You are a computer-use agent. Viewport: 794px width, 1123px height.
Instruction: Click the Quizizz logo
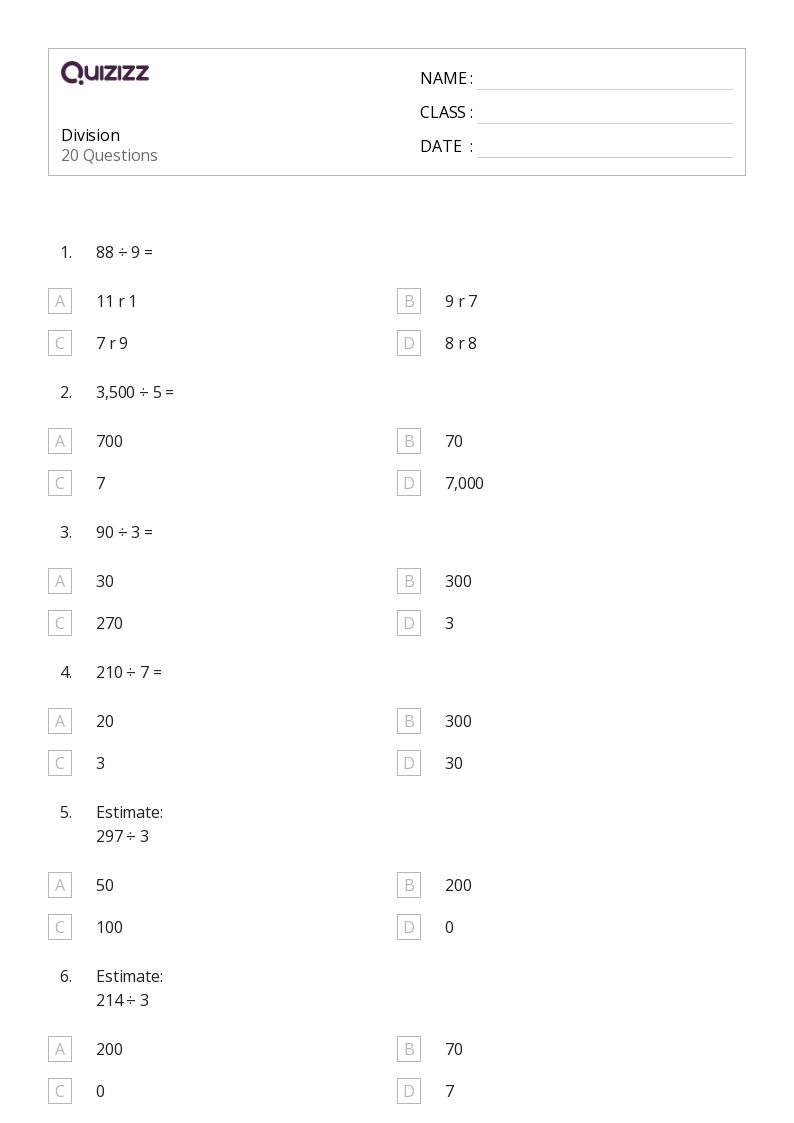[x=105, y=72]
